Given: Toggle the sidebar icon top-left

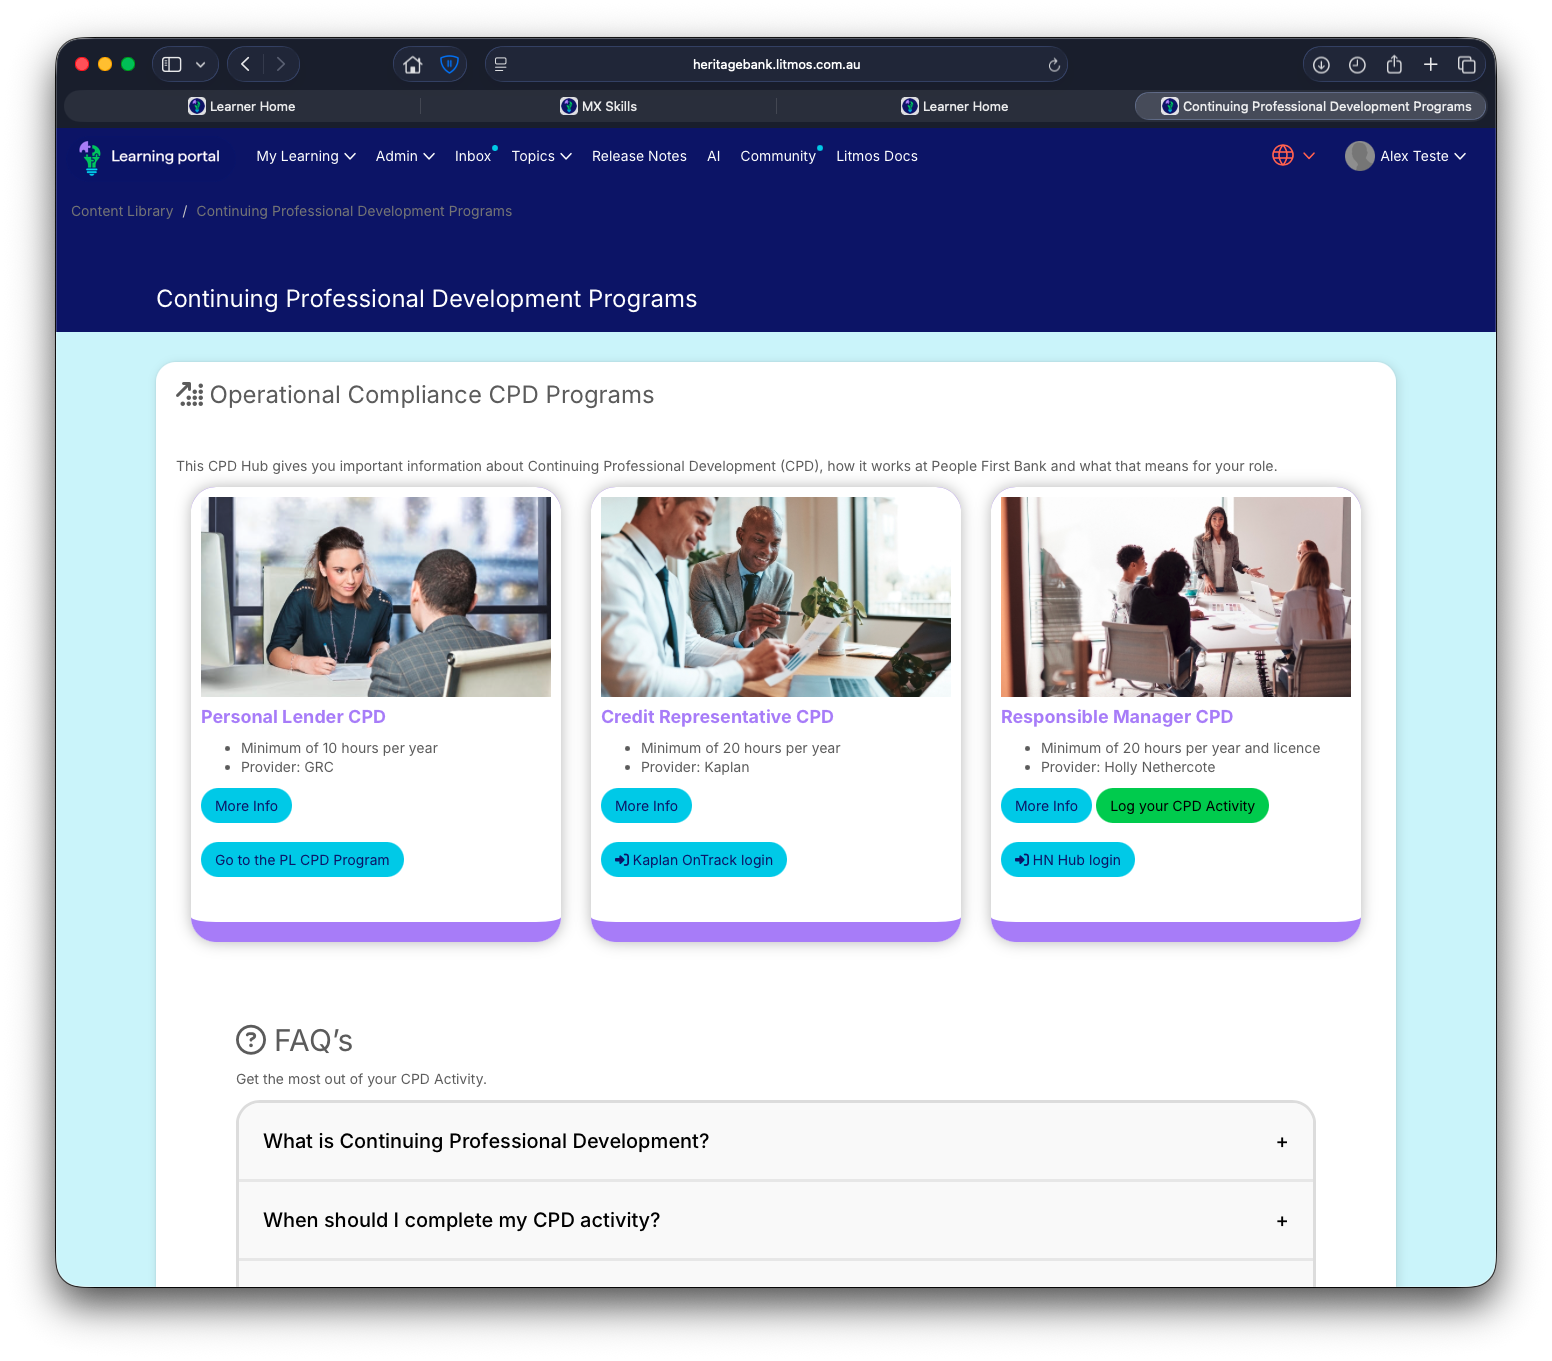Looking at the screenshot, I should [x=170, y=63].
